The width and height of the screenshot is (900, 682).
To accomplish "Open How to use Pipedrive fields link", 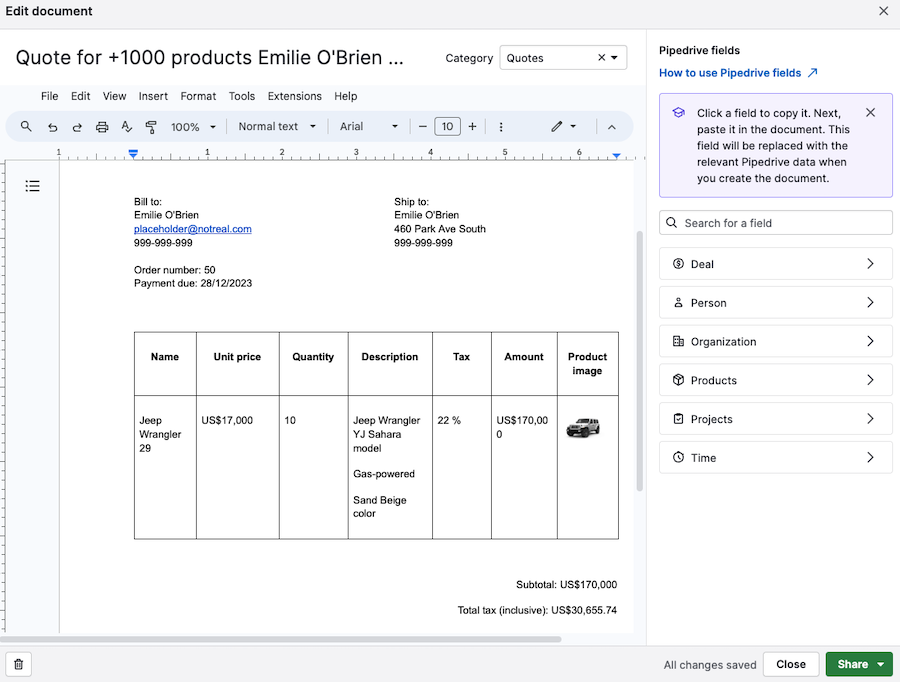I will pos(738,73).
